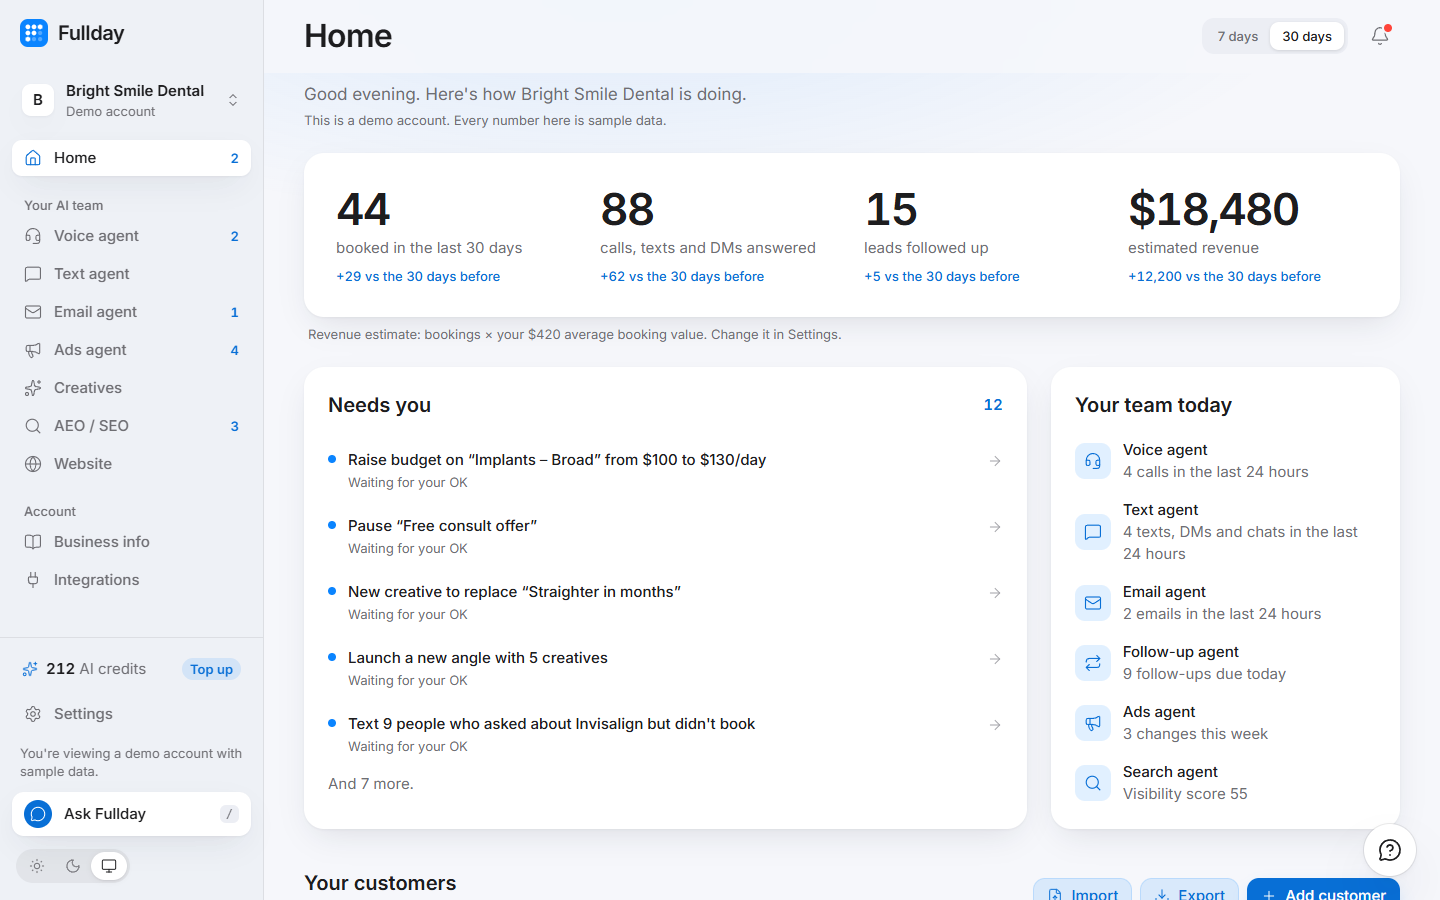The image size is (1440, 900).
Task: Show stats for 30 days
Action: point(1307,36)
